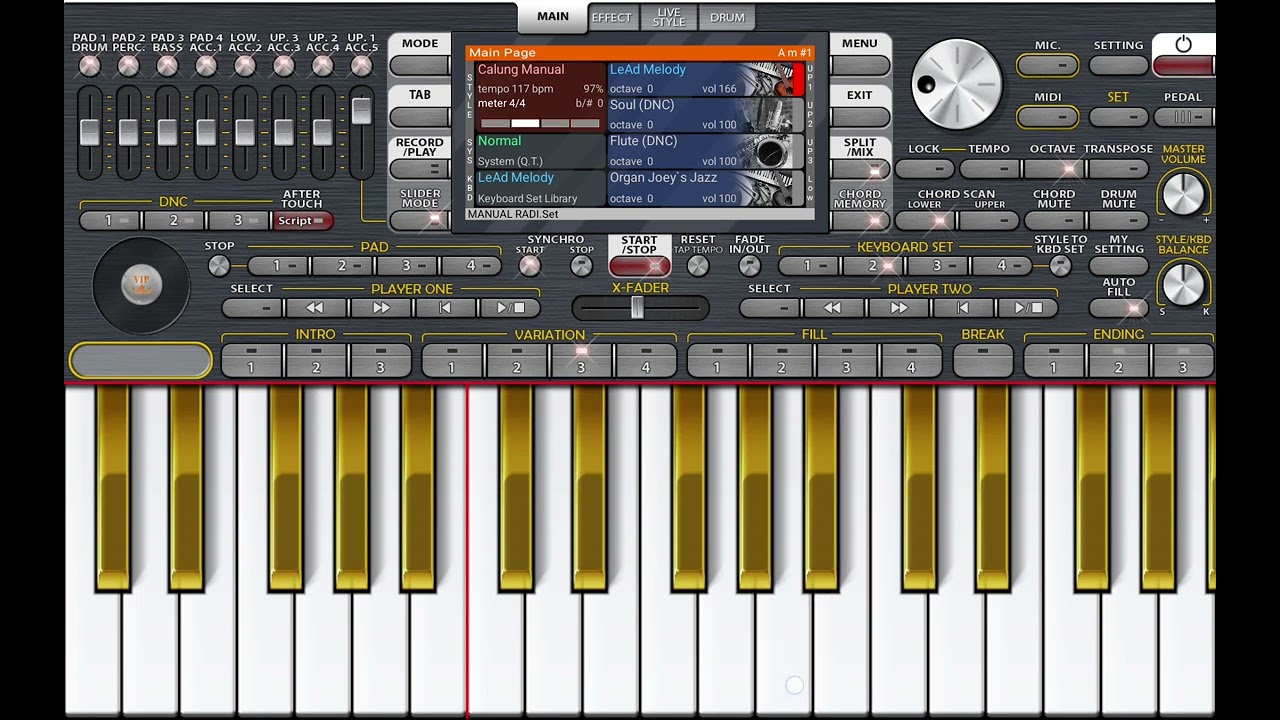
Task: Toggle the MIDI button
Action: 1047,117
